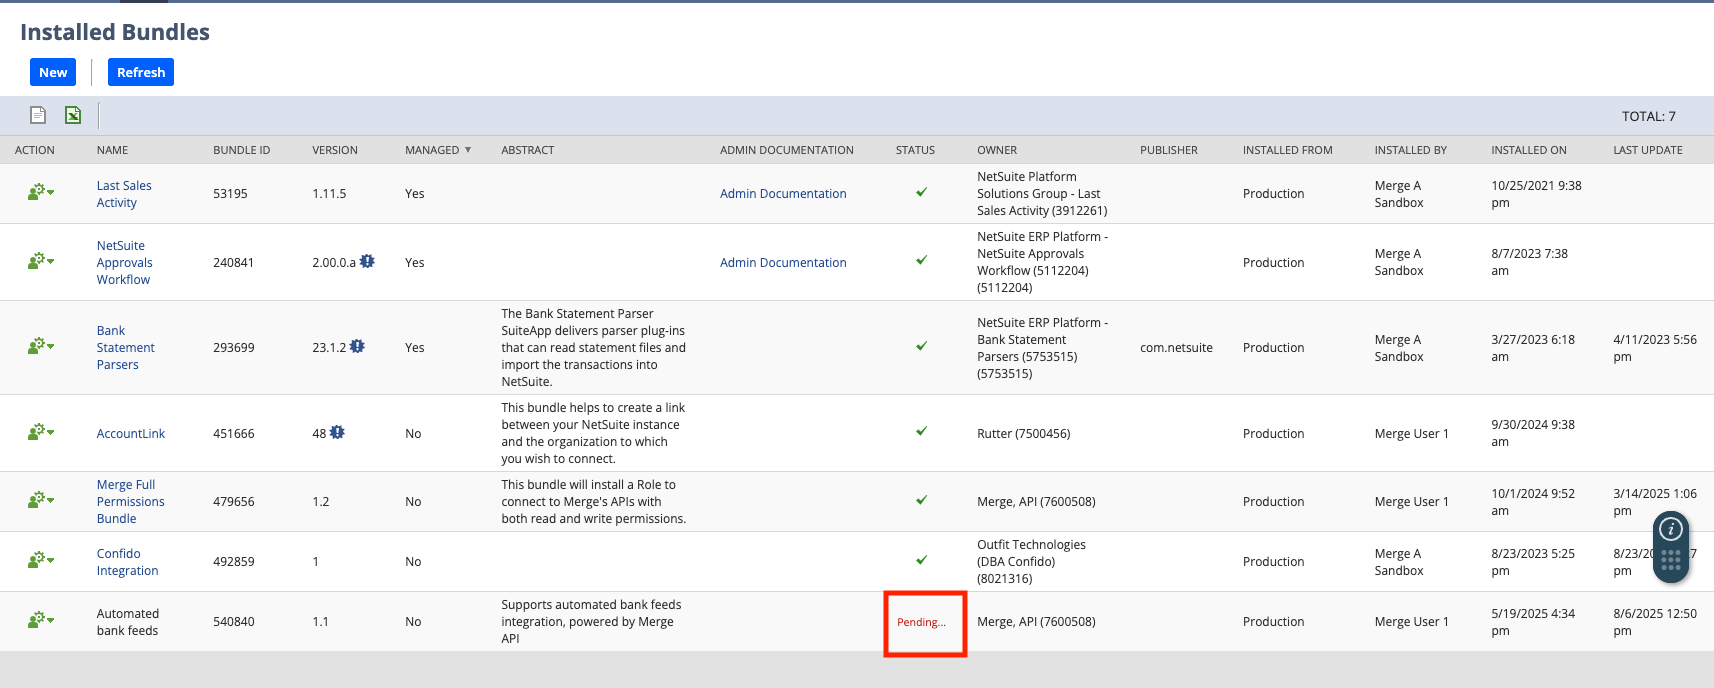The image size is (1714, 688).
Task: Open the Merge Full Permissions Bundle link
Action: (x=130, y=501)
